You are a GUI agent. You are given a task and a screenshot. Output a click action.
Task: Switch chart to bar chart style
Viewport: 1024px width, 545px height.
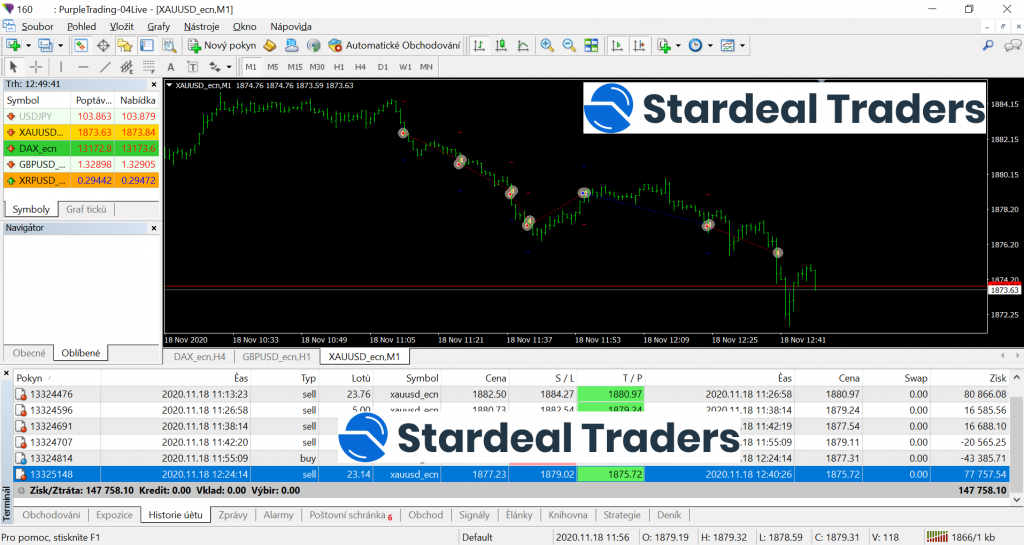[479, 45]
